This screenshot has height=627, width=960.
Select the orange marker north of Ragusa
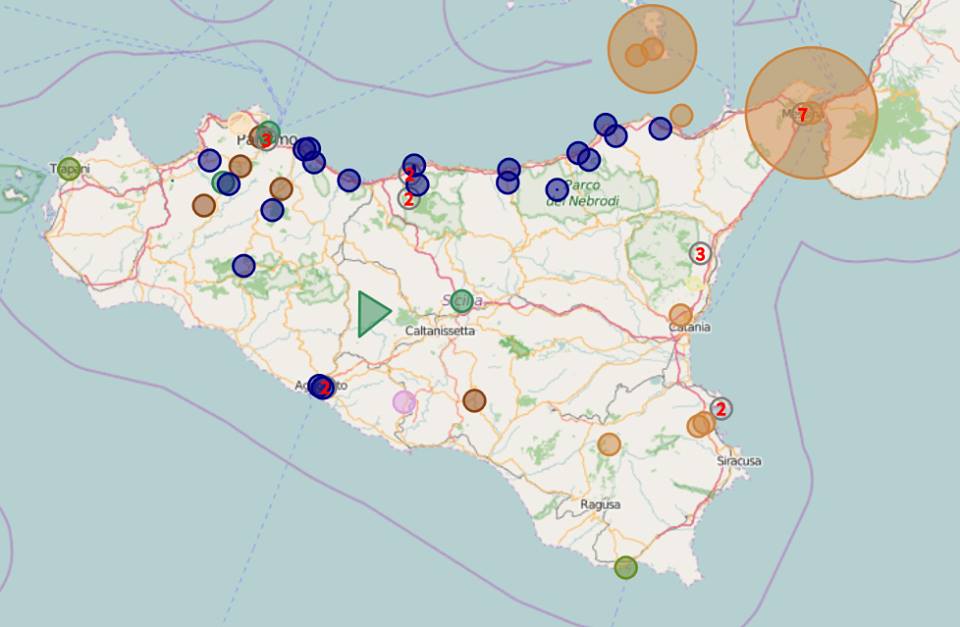tap(609, 444)
